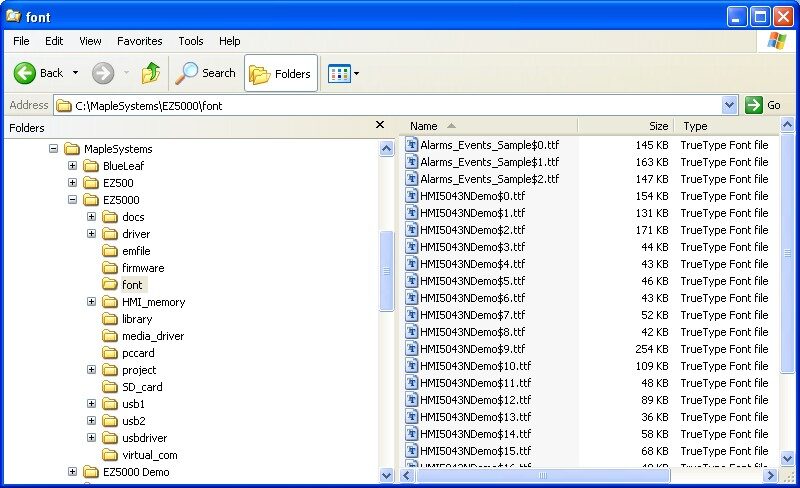Viewport: 800px width, 488px height.
Task: Click font icon of HMI5043NDemo$11.ttf
Action: click(x=411, y=382)
